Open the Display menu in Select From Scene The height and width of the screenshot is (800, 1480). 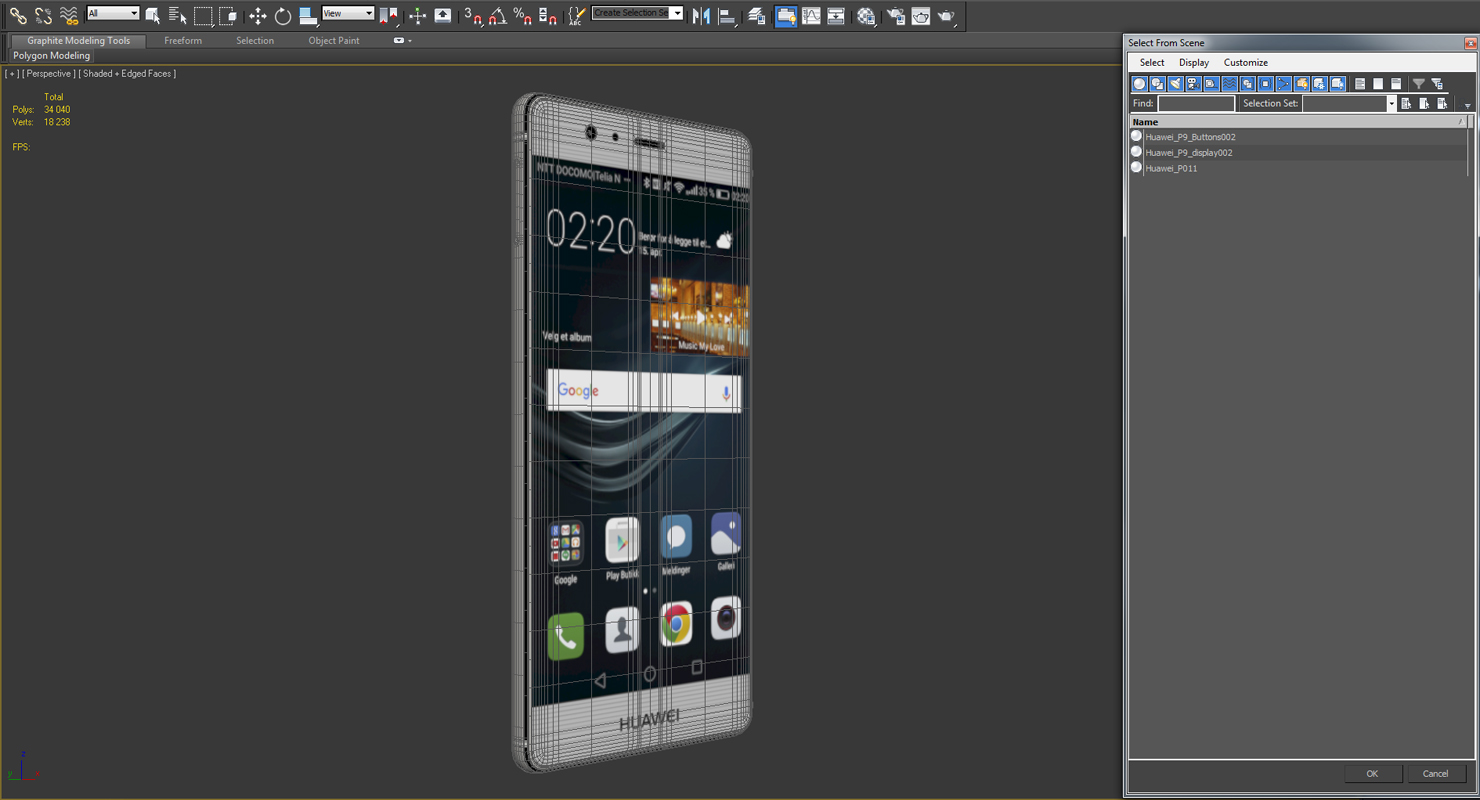1194,62
